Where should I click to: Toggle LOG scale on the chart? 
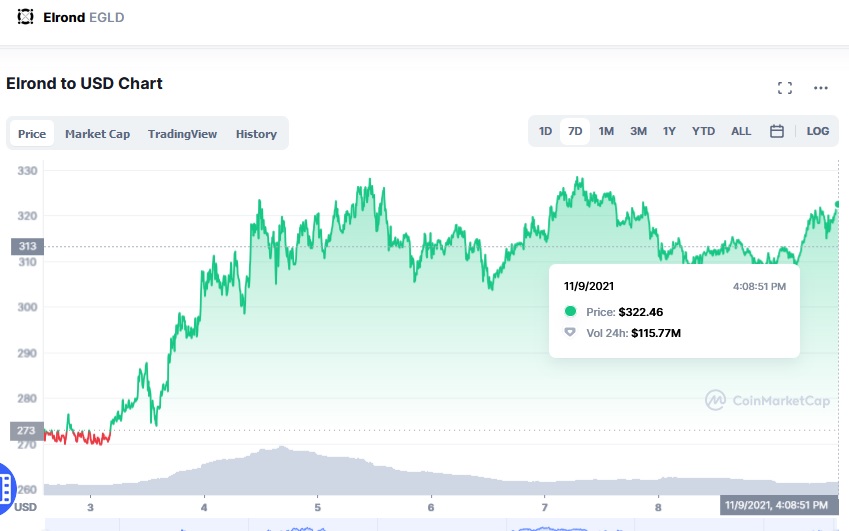tap(817, 131)
